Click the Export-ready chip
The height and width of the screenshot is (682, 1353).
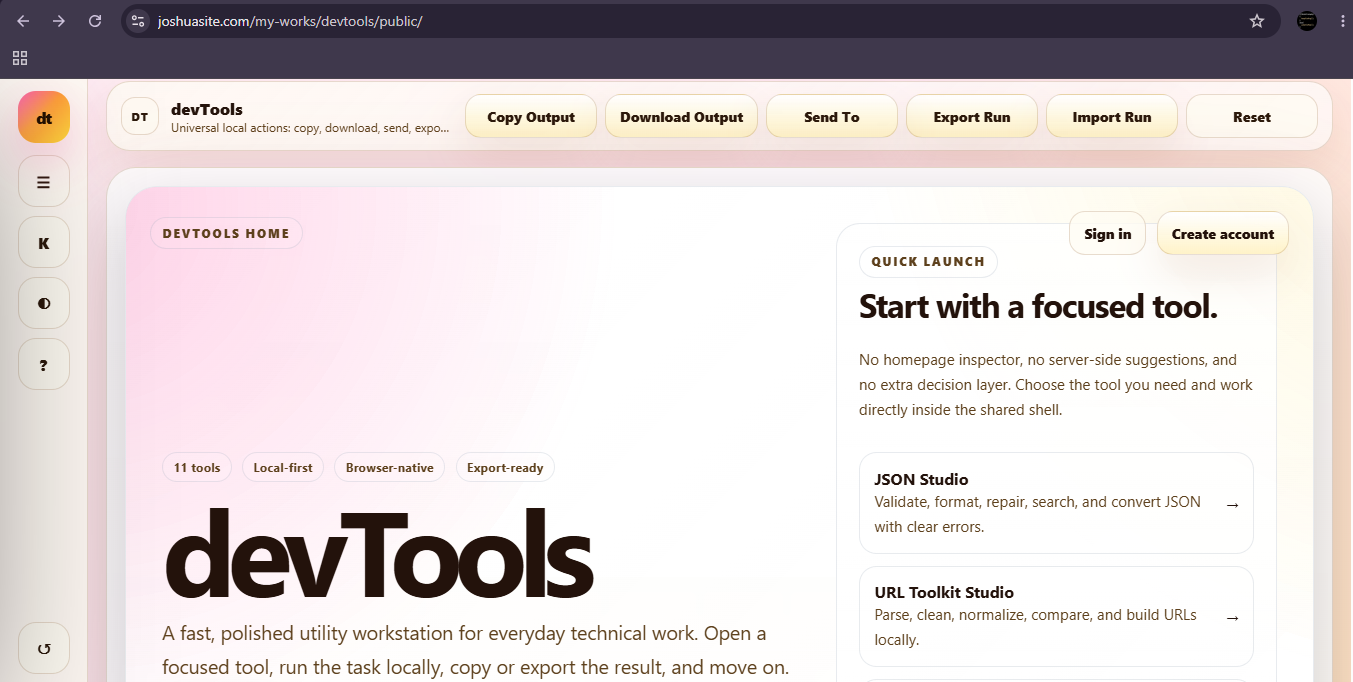click(505, 468)
